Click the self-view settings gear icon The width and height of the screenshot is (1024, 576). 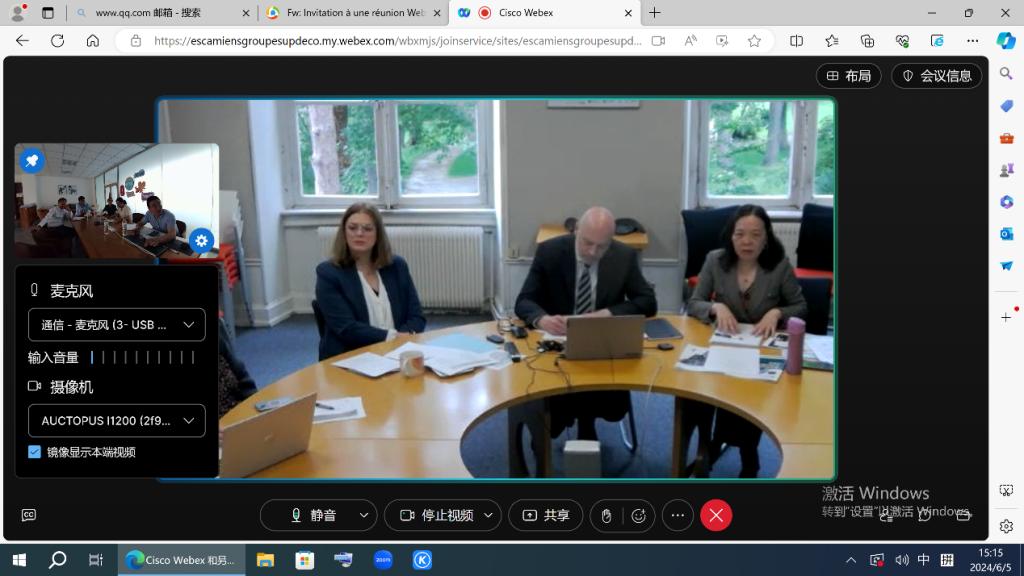(201, 240)
